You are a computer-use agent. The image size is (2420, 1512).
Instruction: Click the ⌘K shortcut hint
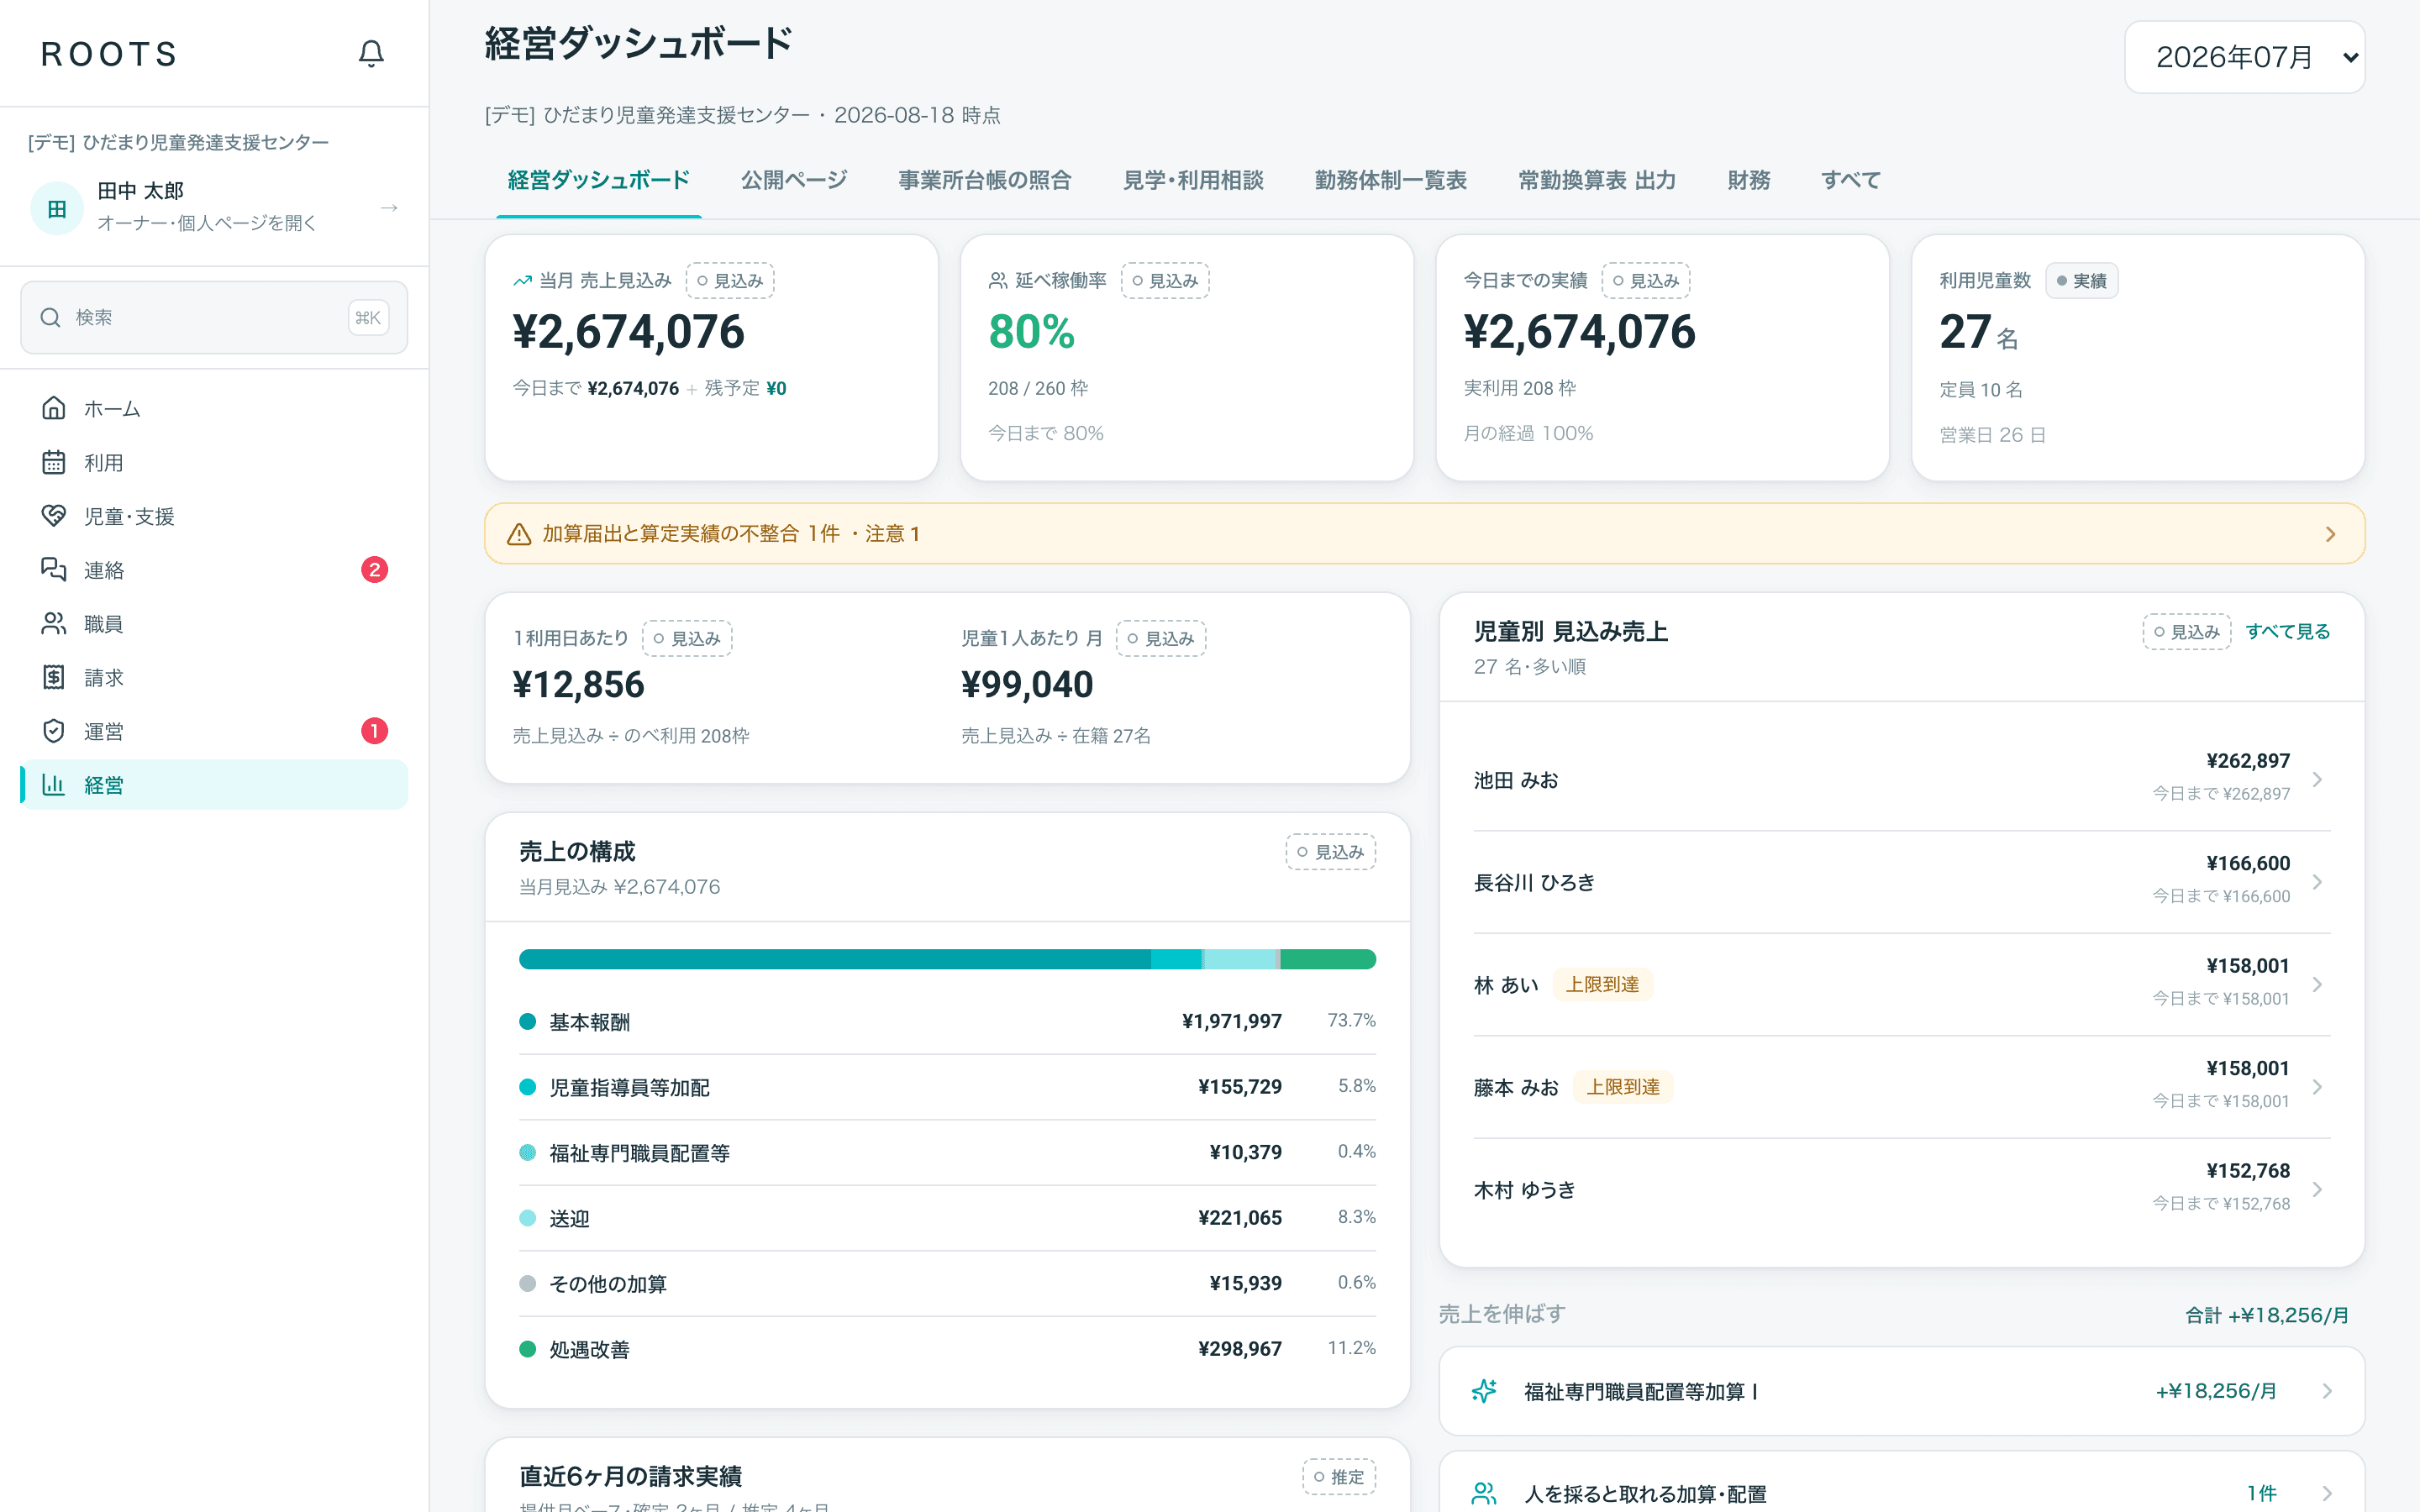pyautogui.click(x=368, y=317)
